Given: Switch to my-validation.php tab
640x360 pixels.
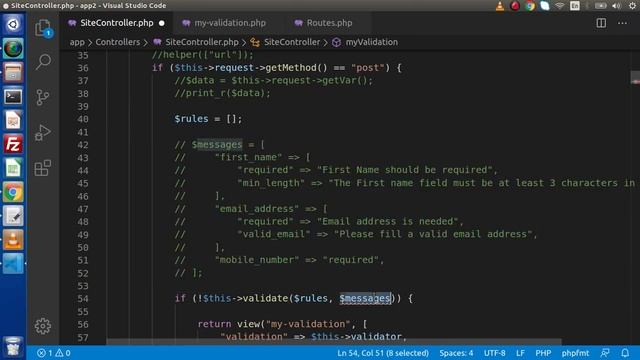Looking at the screenshot, I should 229,23.
